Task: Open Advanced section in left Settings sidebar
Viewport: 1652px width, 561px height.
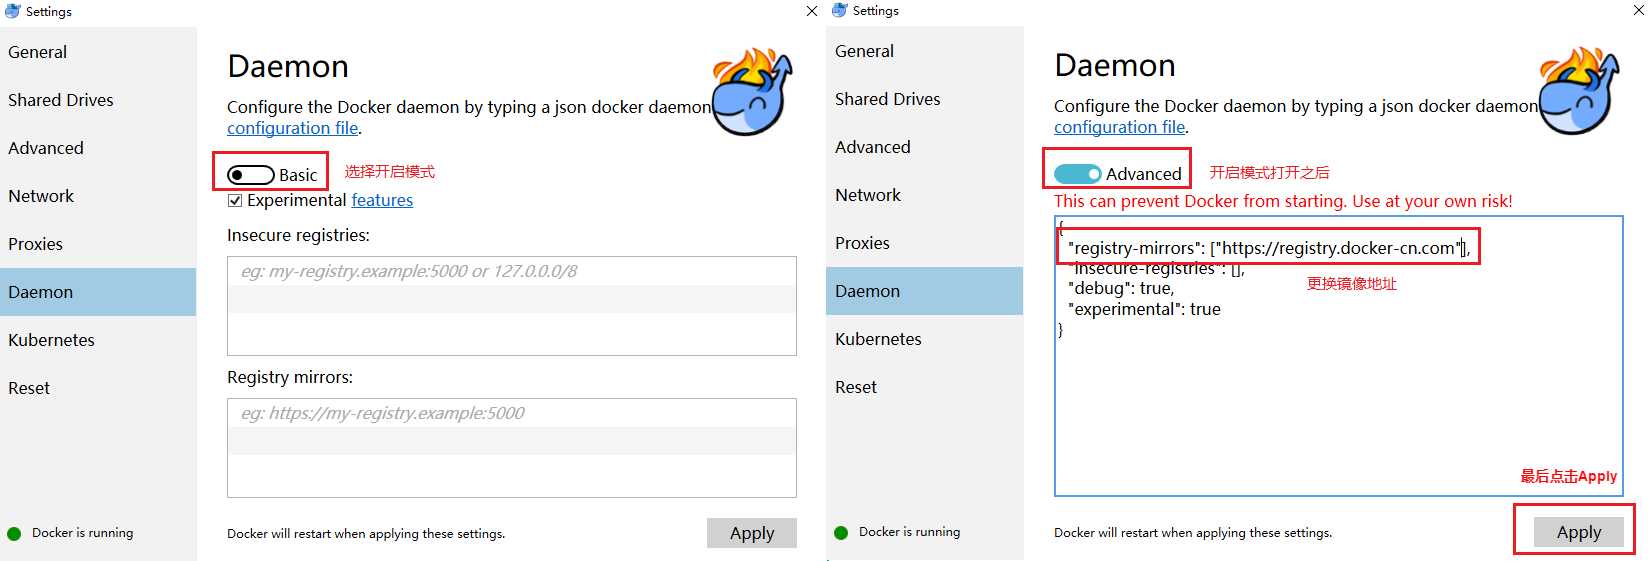Action: point(98,148)
